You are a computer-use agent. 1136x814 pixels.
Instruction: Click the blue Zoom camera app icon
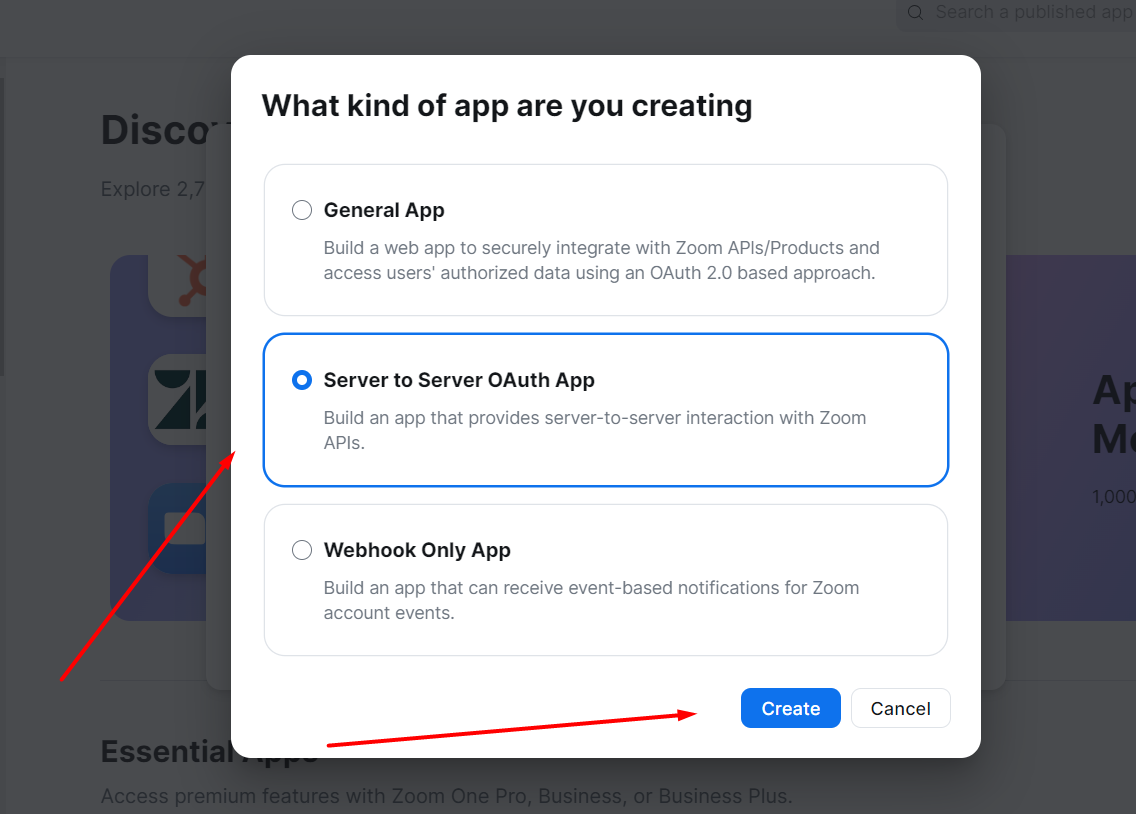pyautogui.click(x=178, y=528)
